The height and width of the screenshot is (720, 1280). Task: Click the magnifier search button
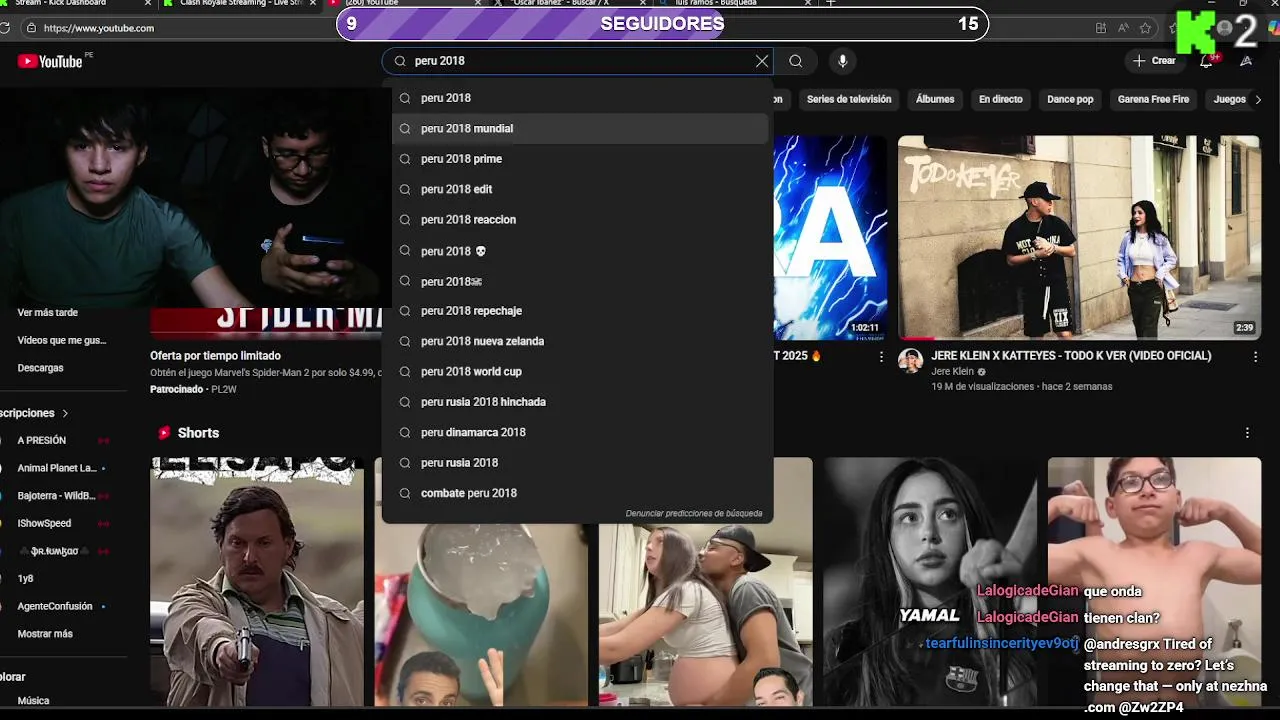(x=795, y=61)
